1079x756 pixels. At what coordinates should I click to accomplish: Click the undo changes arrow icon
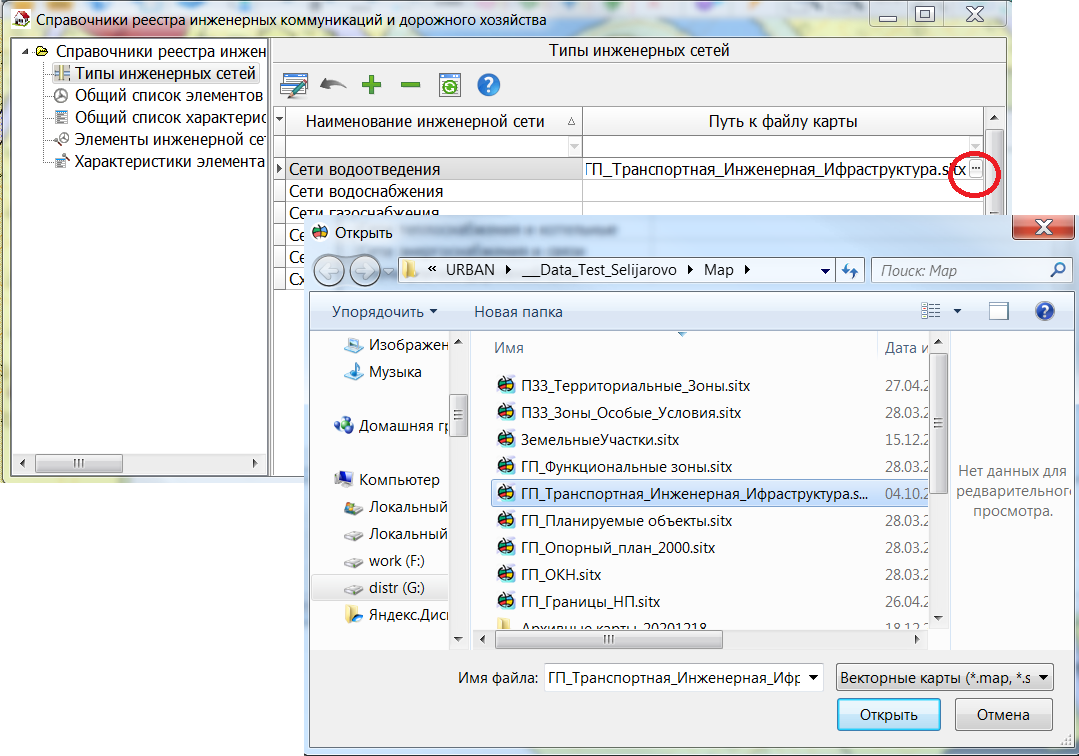(331, 84)
